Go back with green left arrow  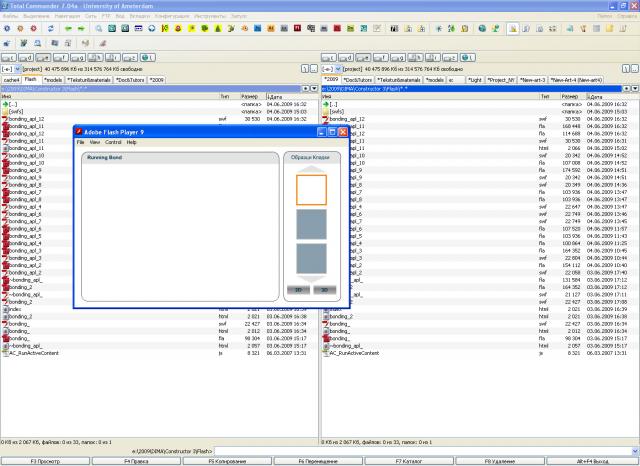(68, 29)
